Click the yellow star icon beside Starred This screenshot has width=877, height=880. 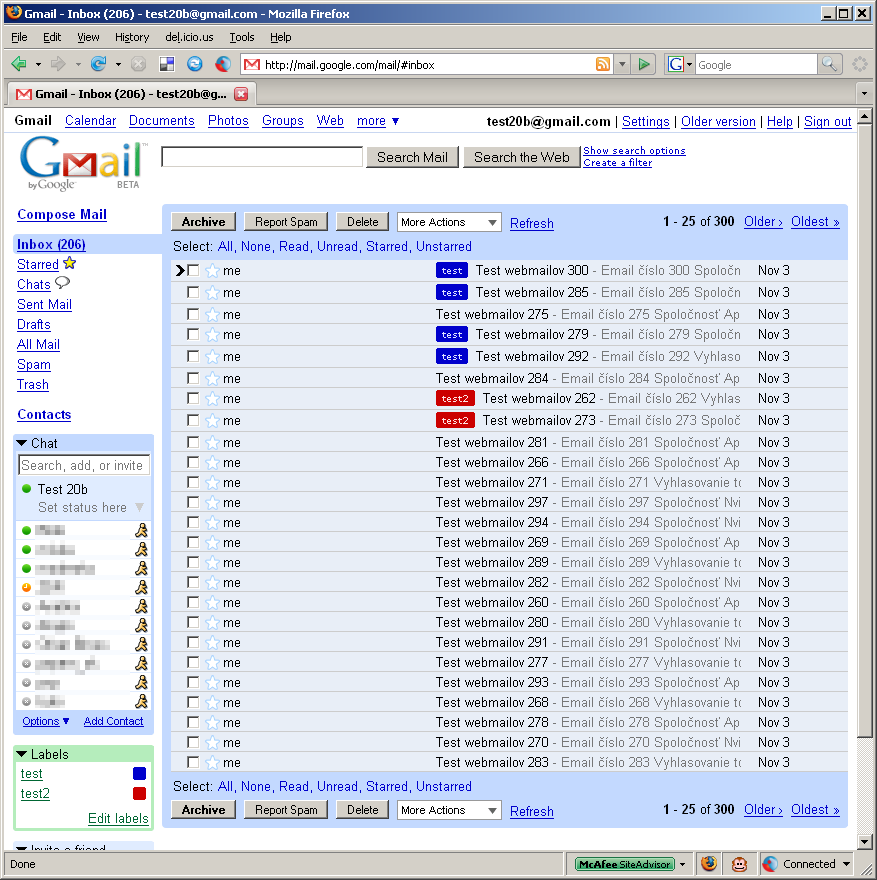[x=70, y=263]
